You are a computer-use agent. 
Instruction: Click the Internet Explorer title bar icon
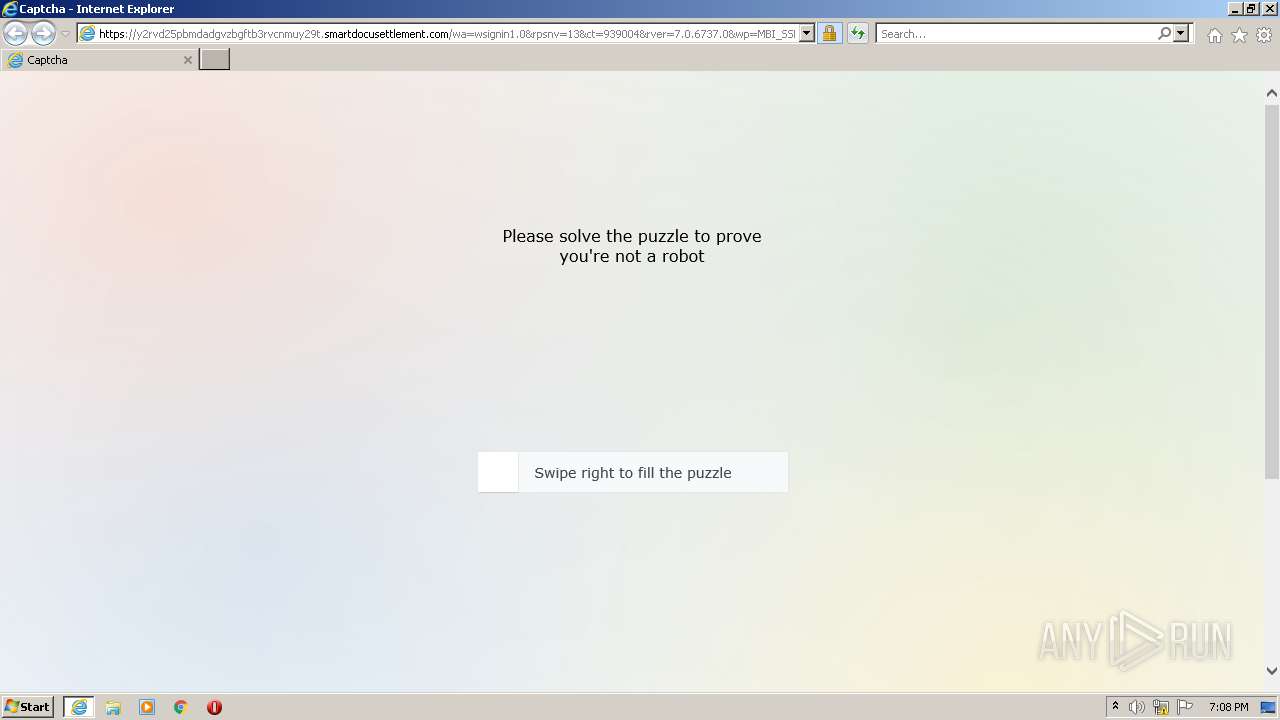[9, 9]
